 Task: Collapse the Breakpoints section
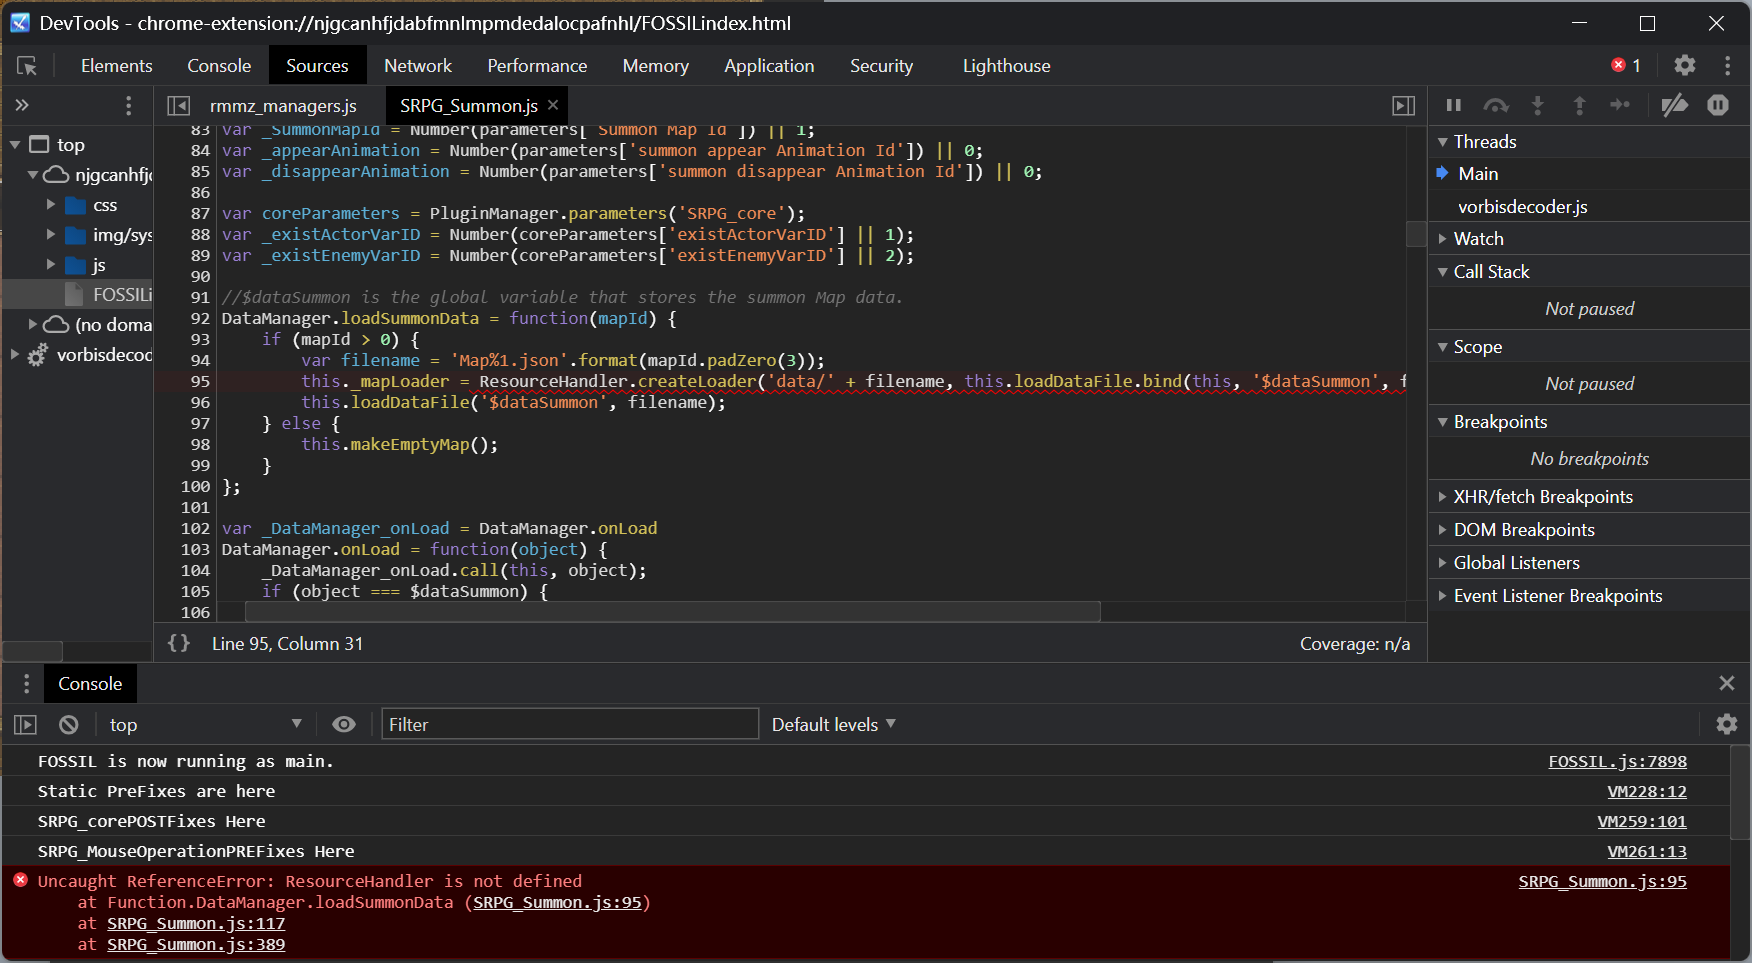1443,422
